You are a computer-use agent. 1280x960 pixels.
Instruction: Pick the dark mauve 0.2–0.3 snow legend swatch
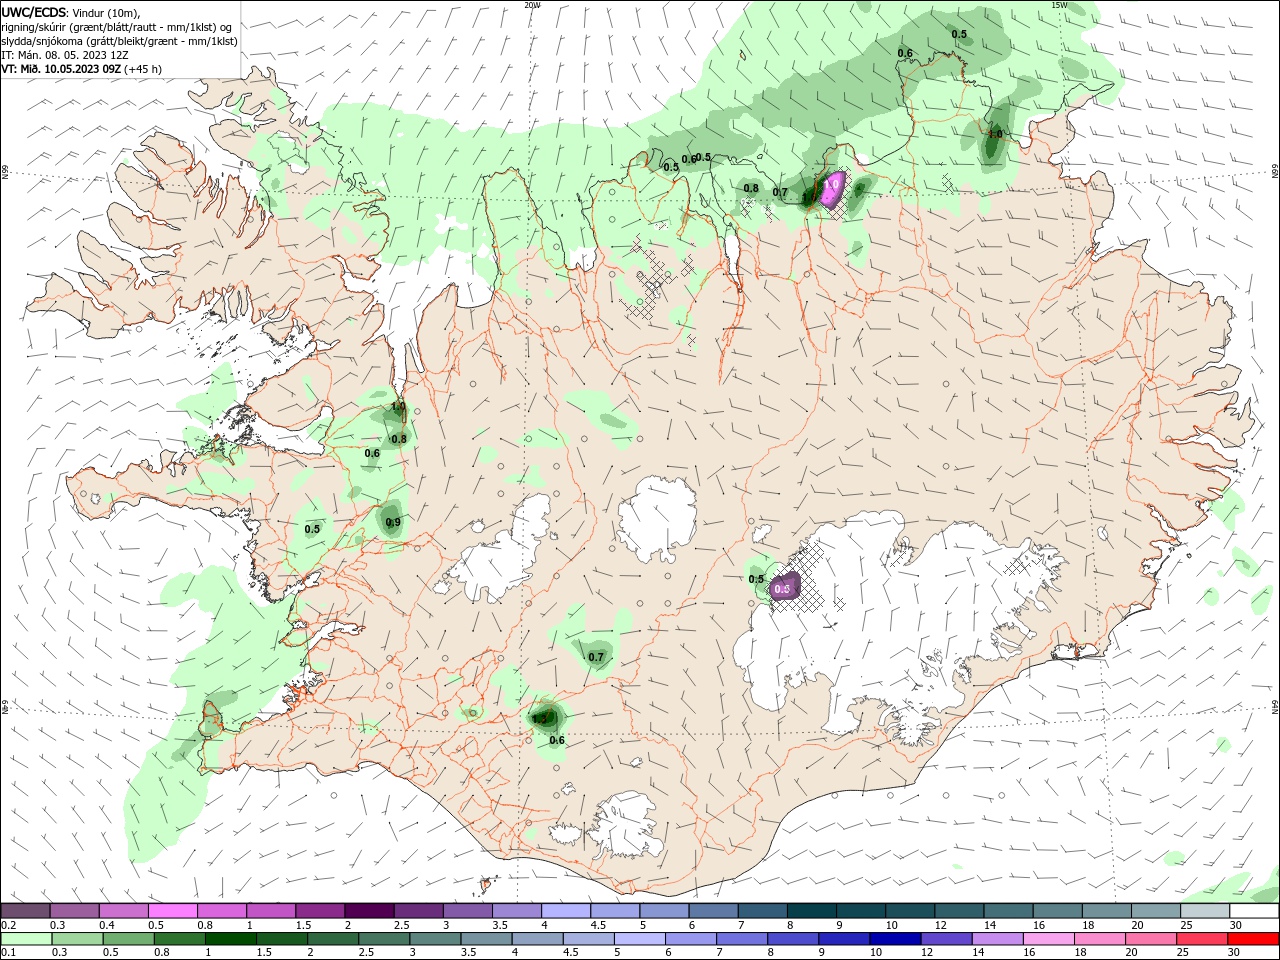click(x=25, y=911)
